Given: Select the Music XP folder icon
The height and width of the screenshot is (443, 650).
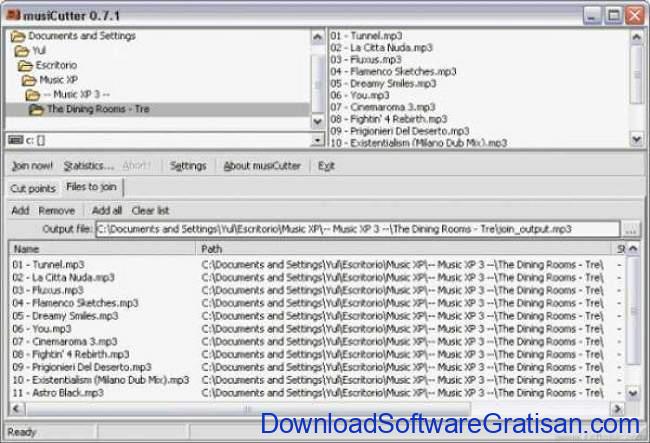Looking at the screenshot, I should point(29,80).
